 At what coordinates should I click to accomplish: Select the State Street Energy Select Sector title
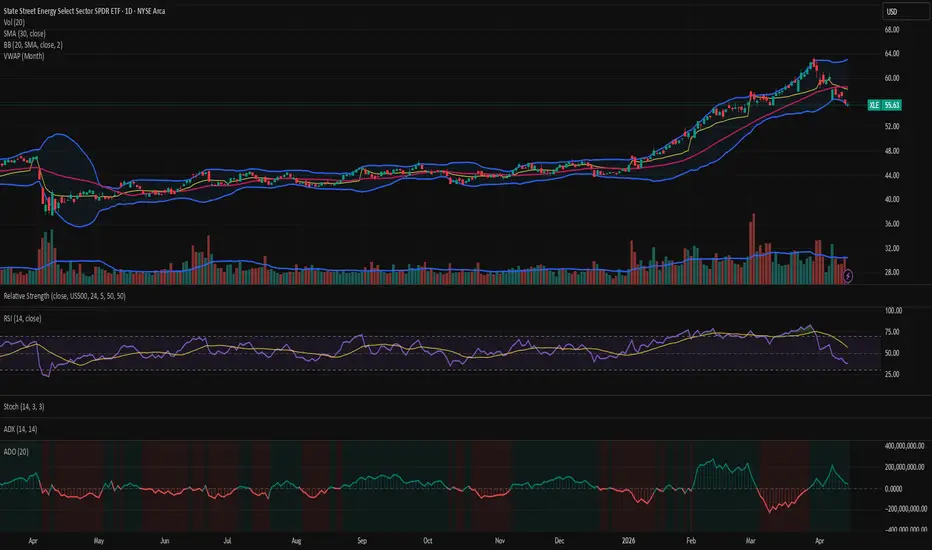click(84, 11)
